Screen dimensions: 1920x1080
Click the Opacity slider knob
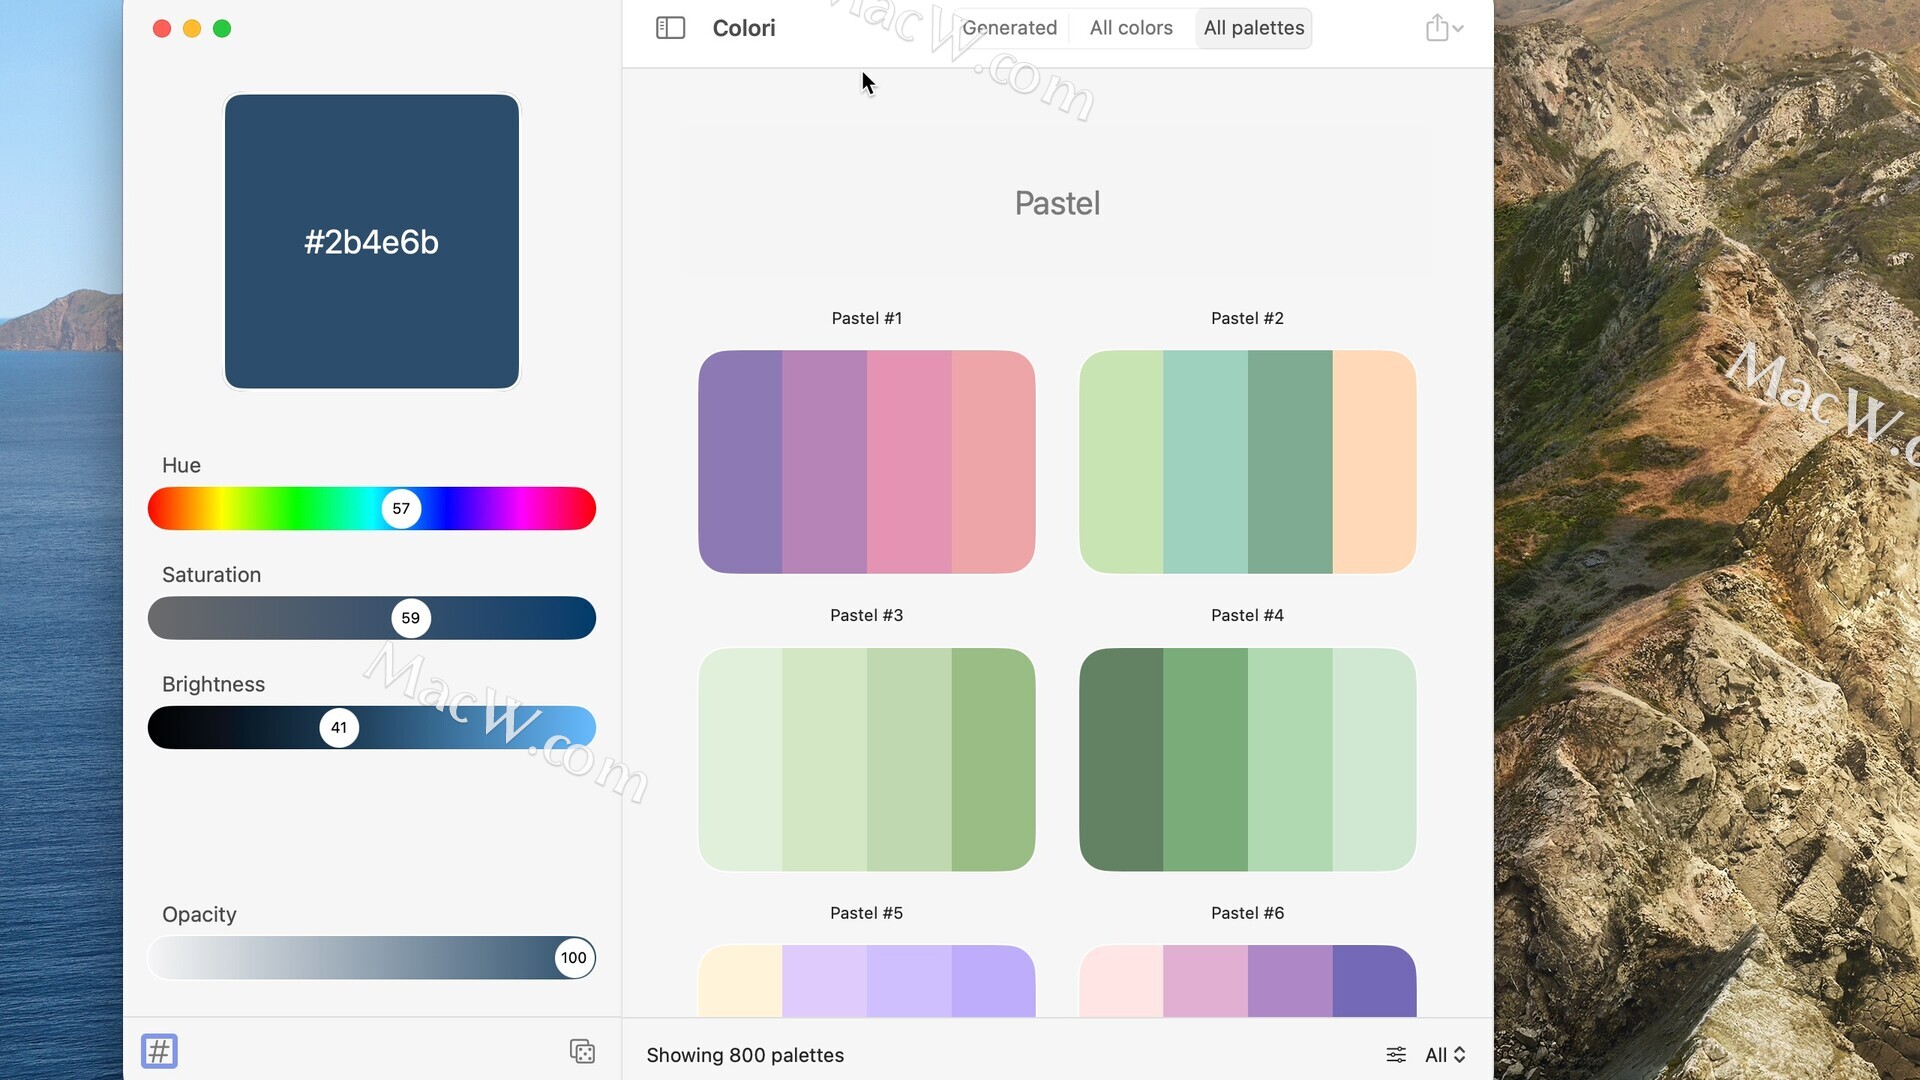574,958
